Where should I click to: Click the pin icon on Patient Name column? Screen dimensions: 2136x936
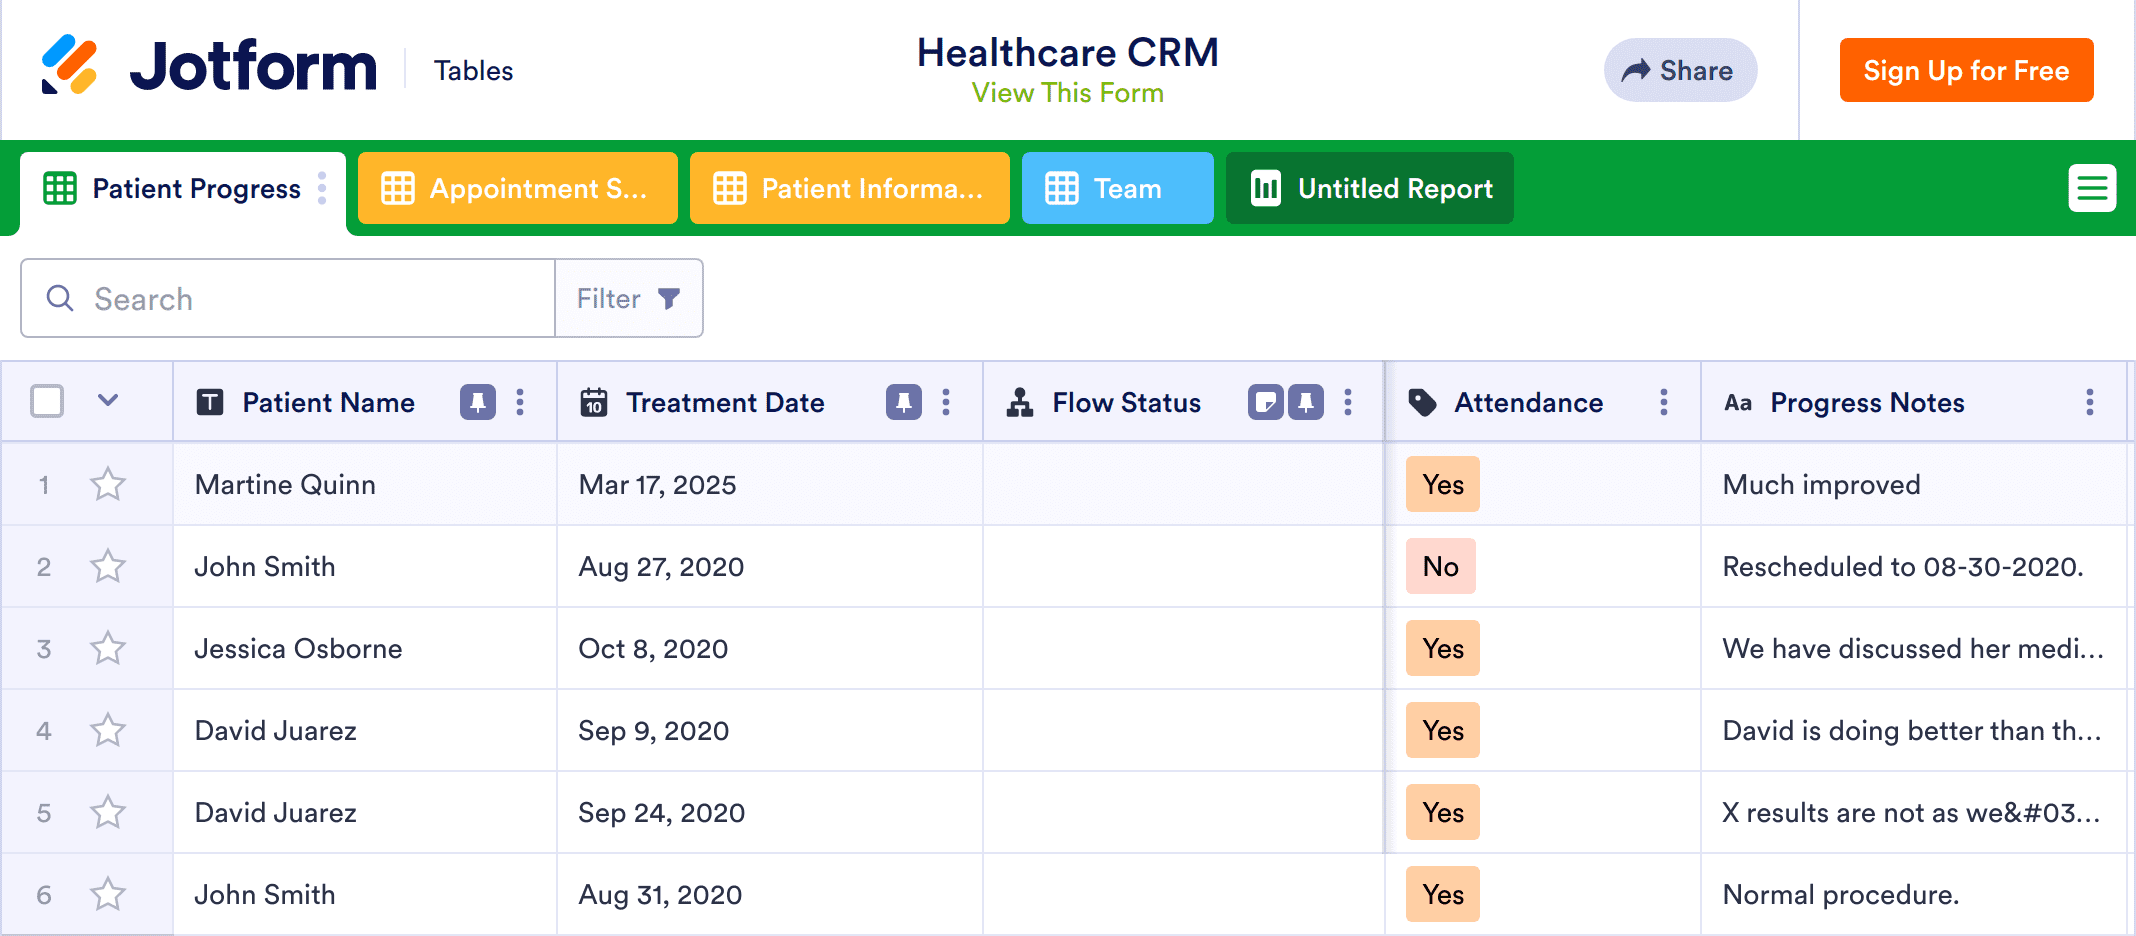pos(477,402)
